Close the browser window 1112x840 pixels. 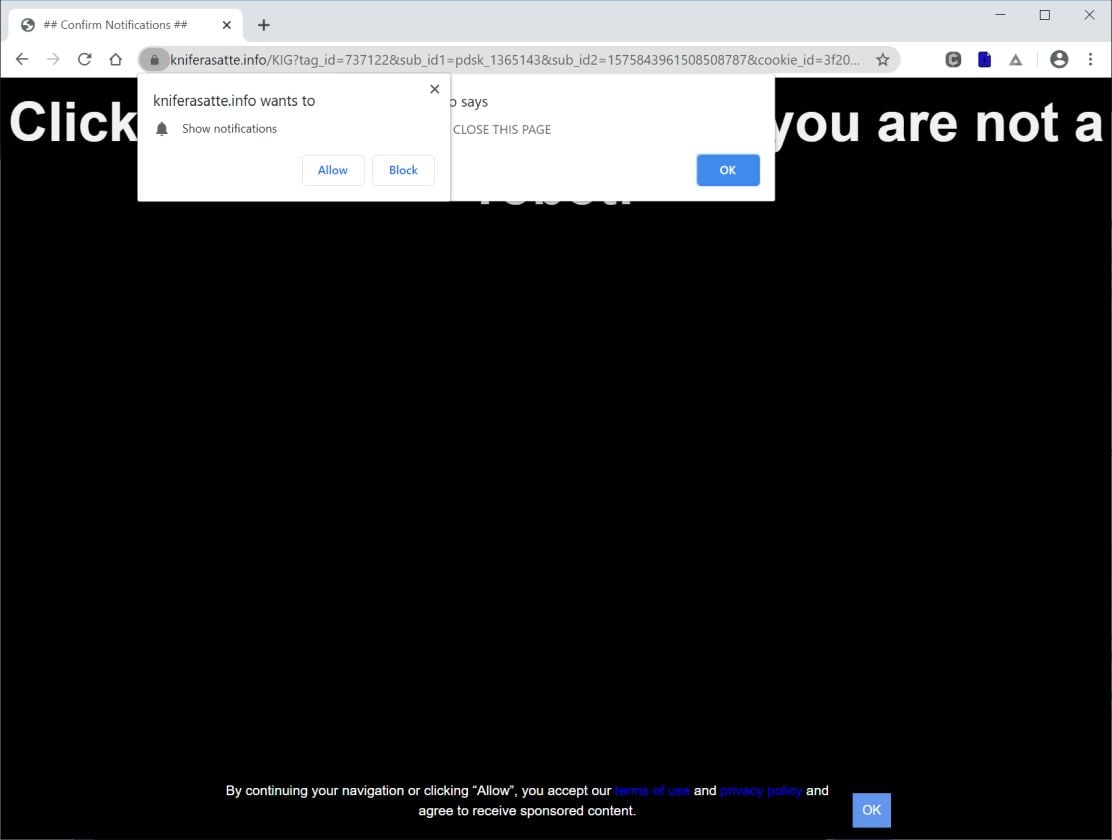[x=1089, y=14]
